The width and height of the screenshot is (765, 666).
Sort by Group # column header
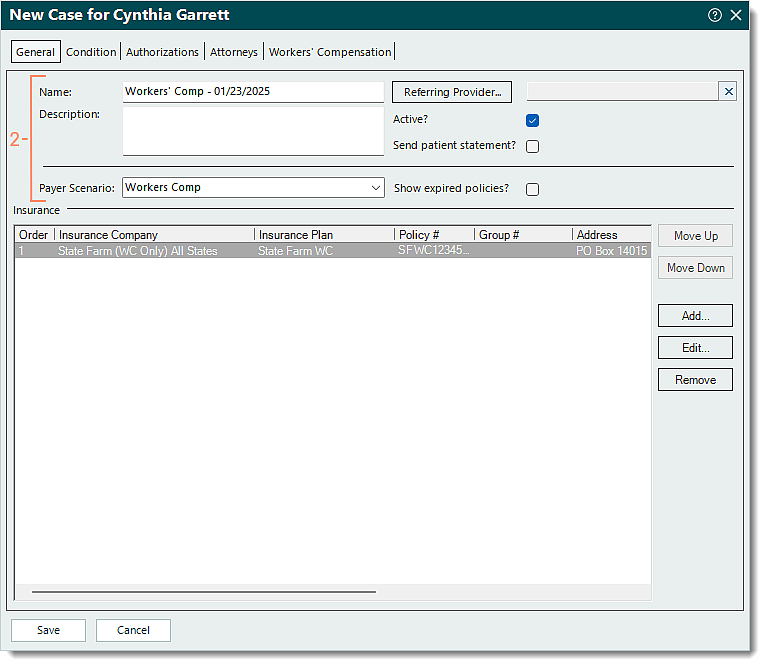tap(523, 235)
